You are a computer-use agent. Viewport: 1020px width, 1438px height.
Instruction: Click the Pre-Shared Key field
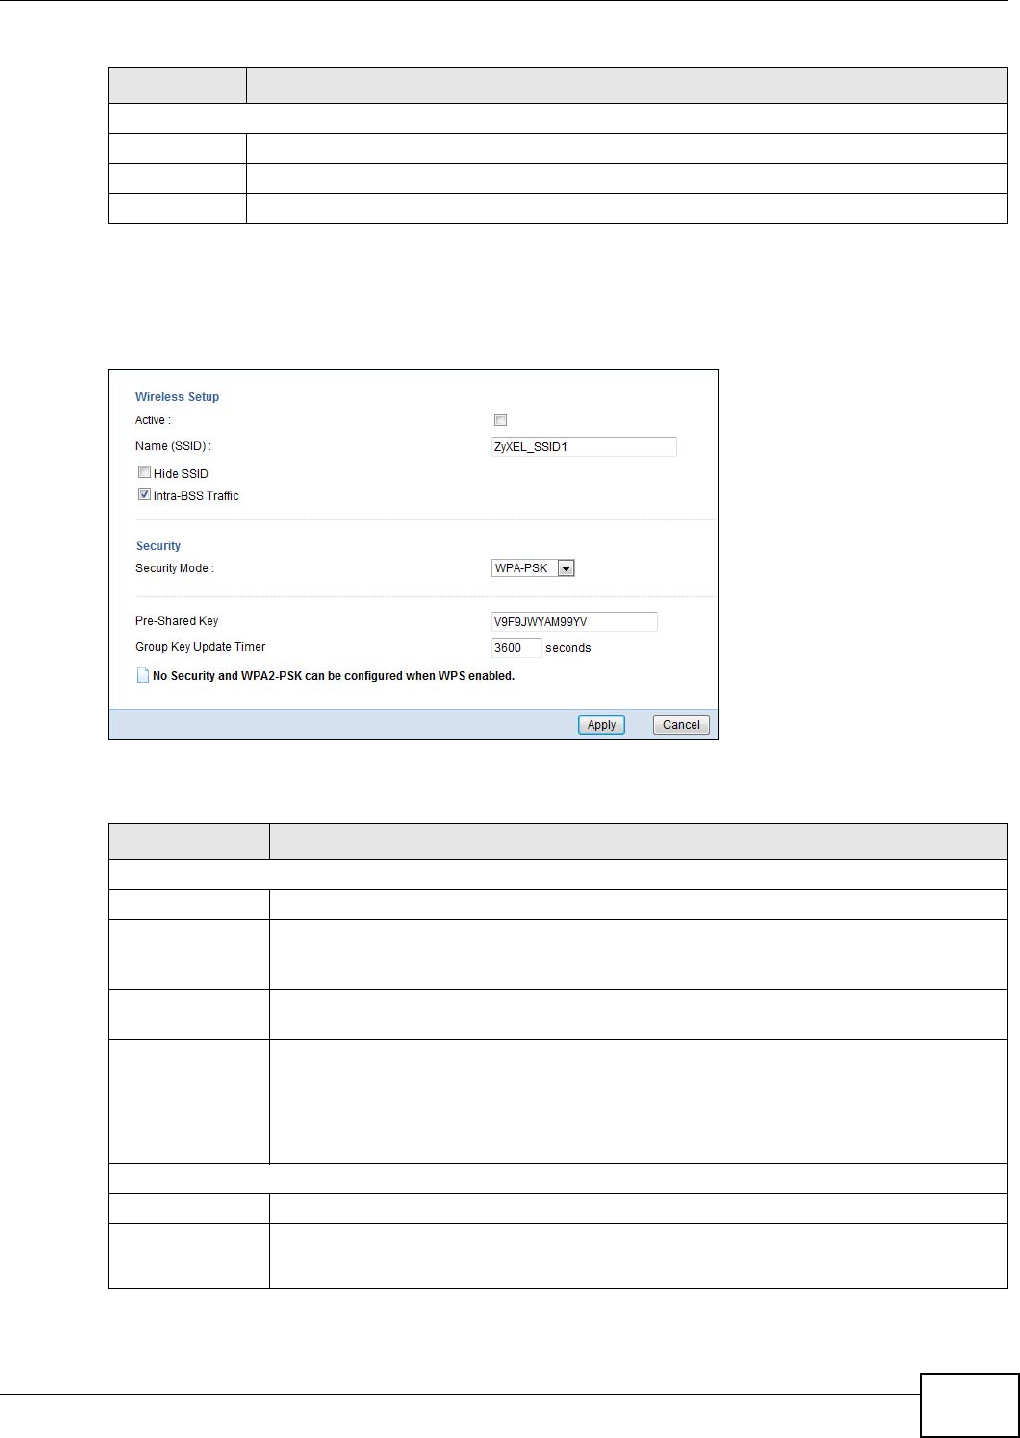pos(574,622)
